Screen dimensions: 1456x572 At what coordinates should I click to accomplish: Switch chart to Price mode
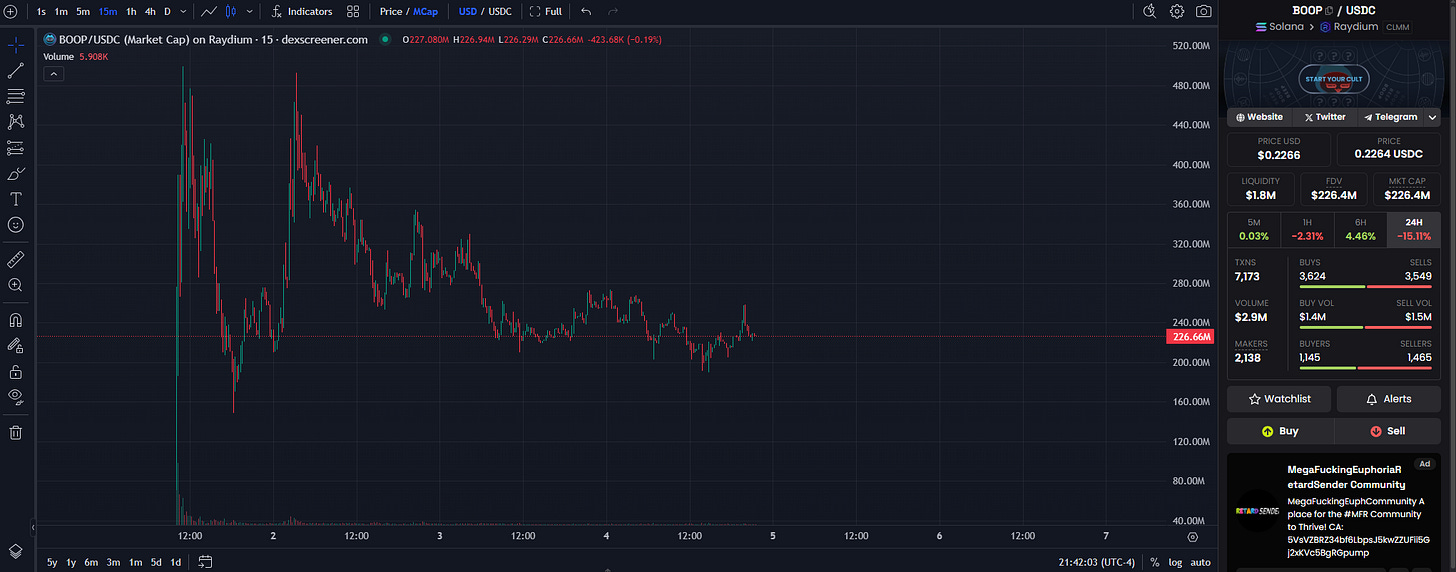coord(391,11)
